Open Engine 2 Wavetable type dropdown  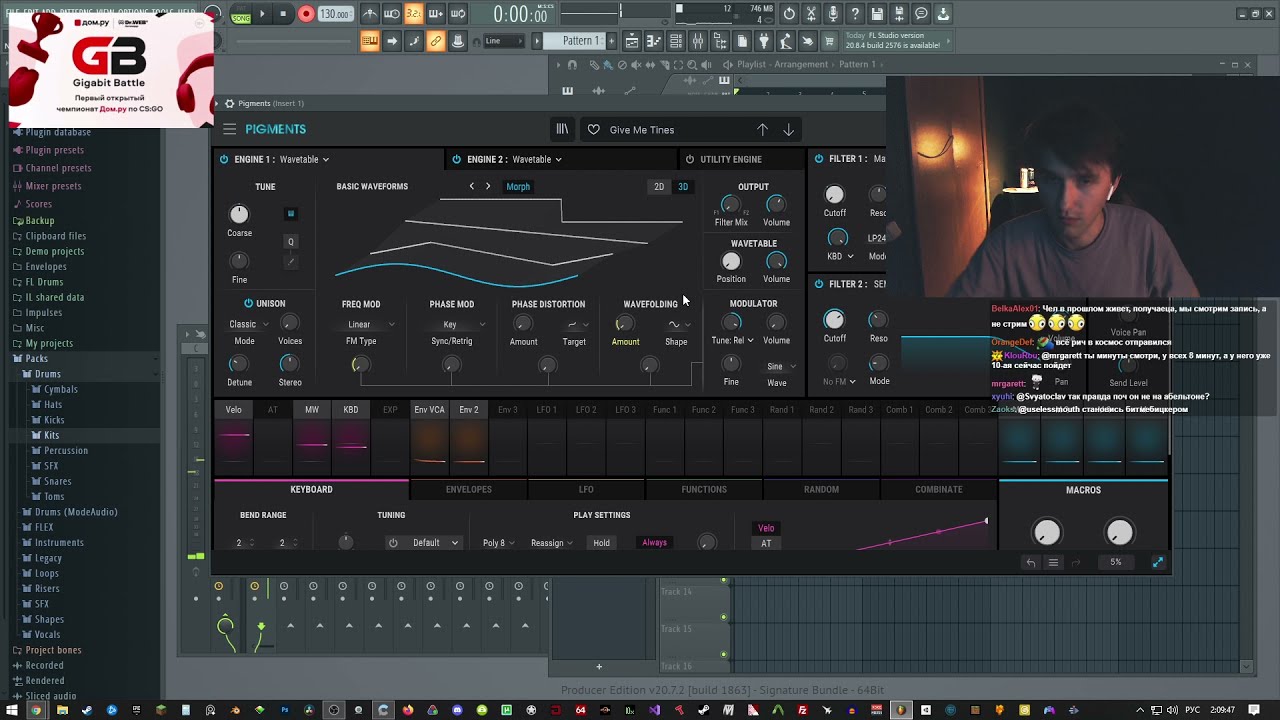[537, 159]
